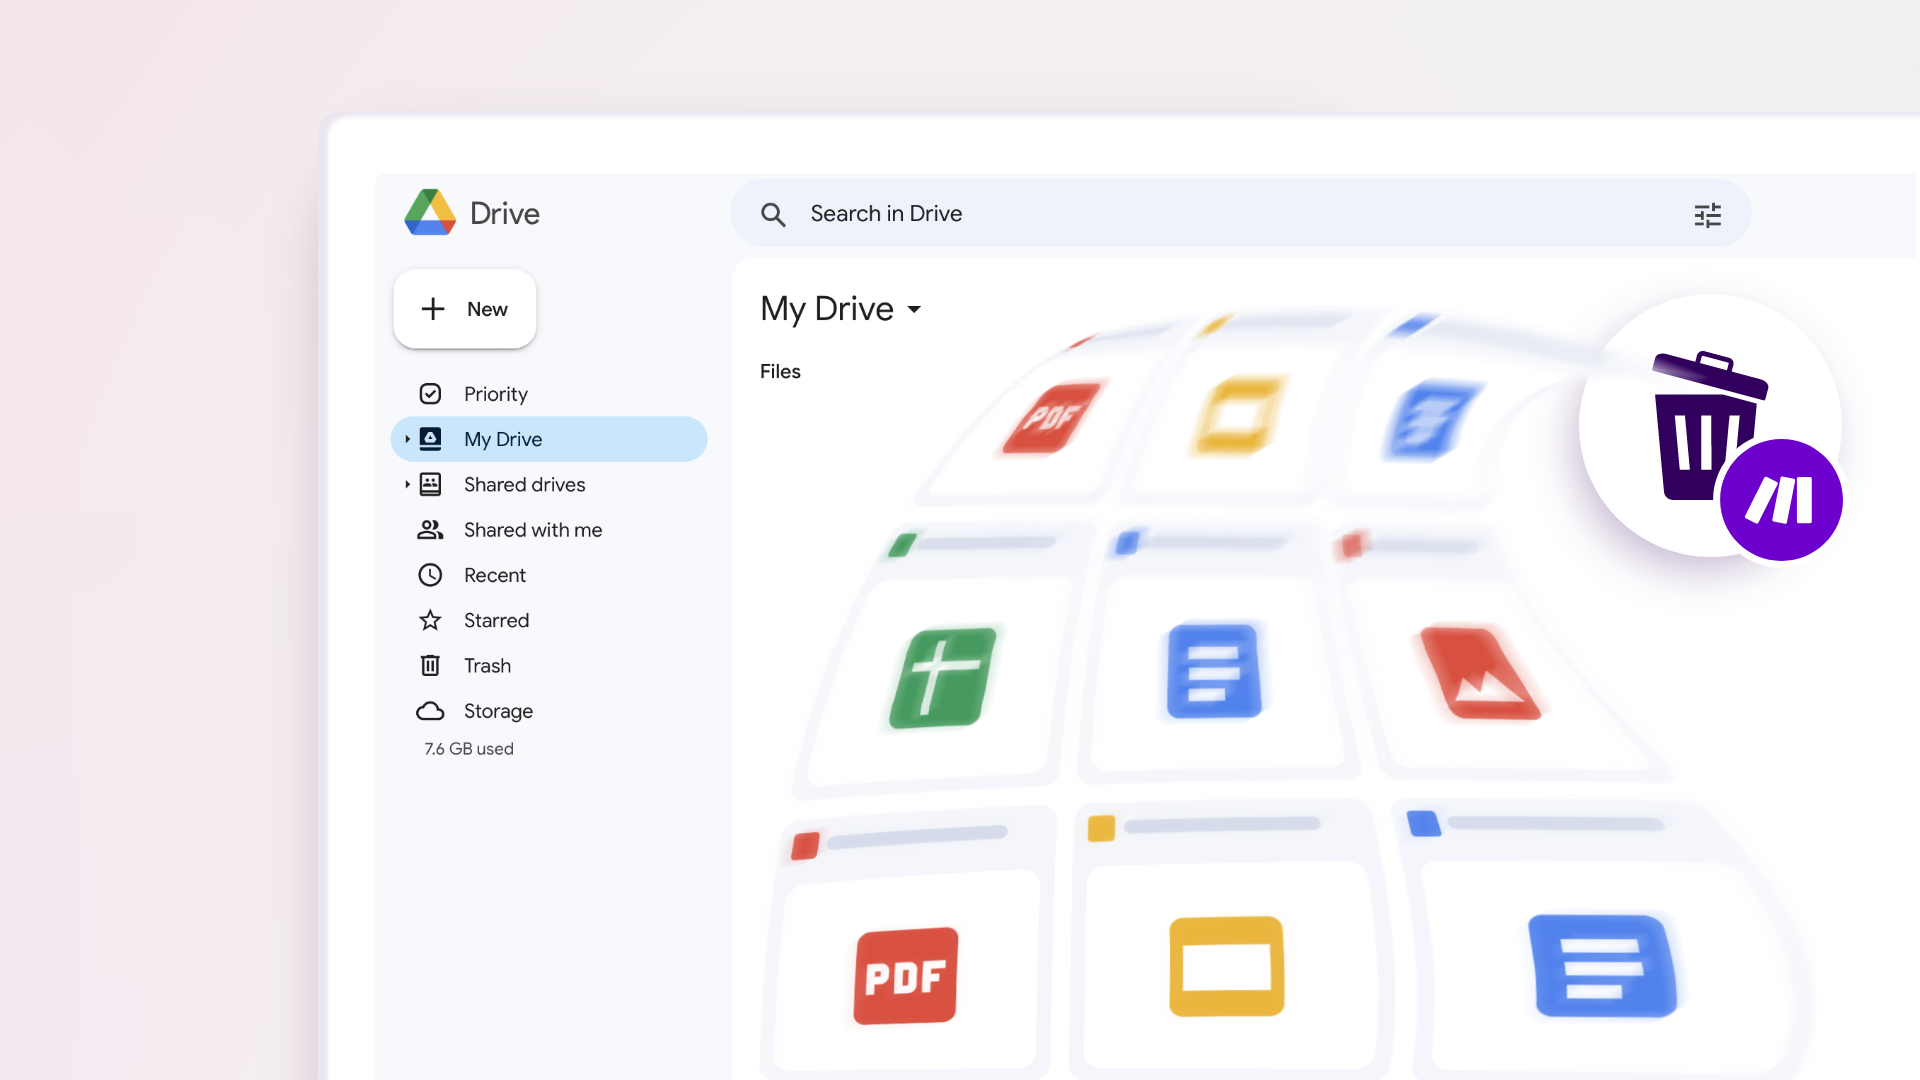Expand the Shared drives tree item

[406, 484]
